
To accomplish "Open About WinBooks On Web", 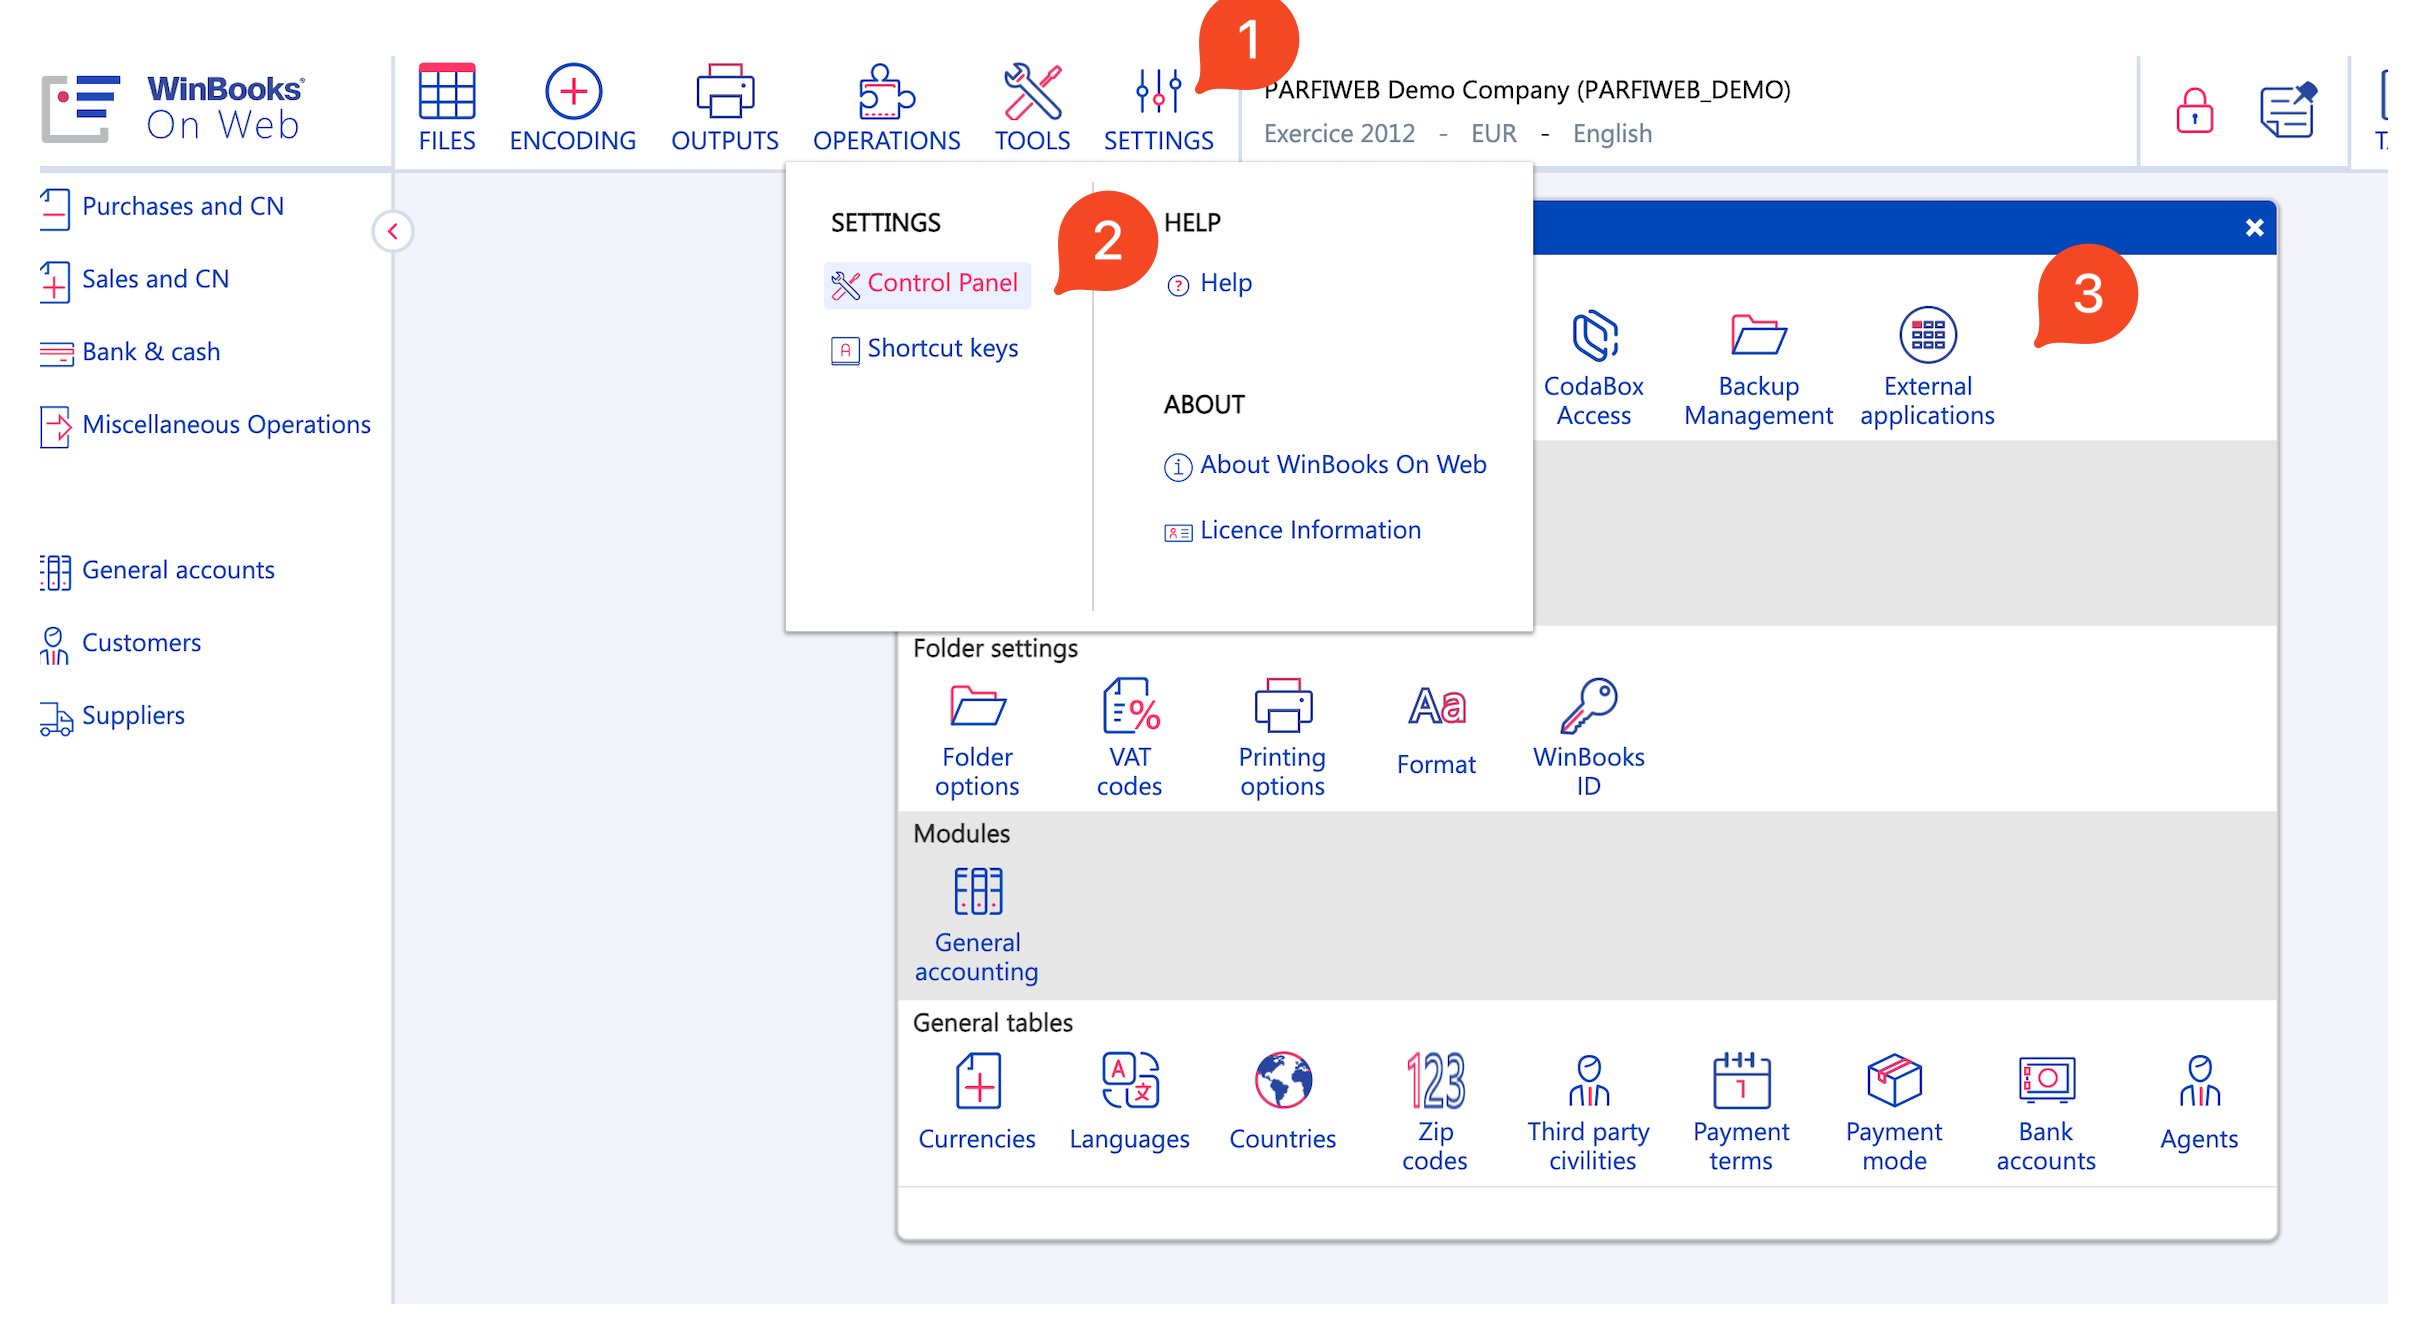I will tap(1325, 465).
